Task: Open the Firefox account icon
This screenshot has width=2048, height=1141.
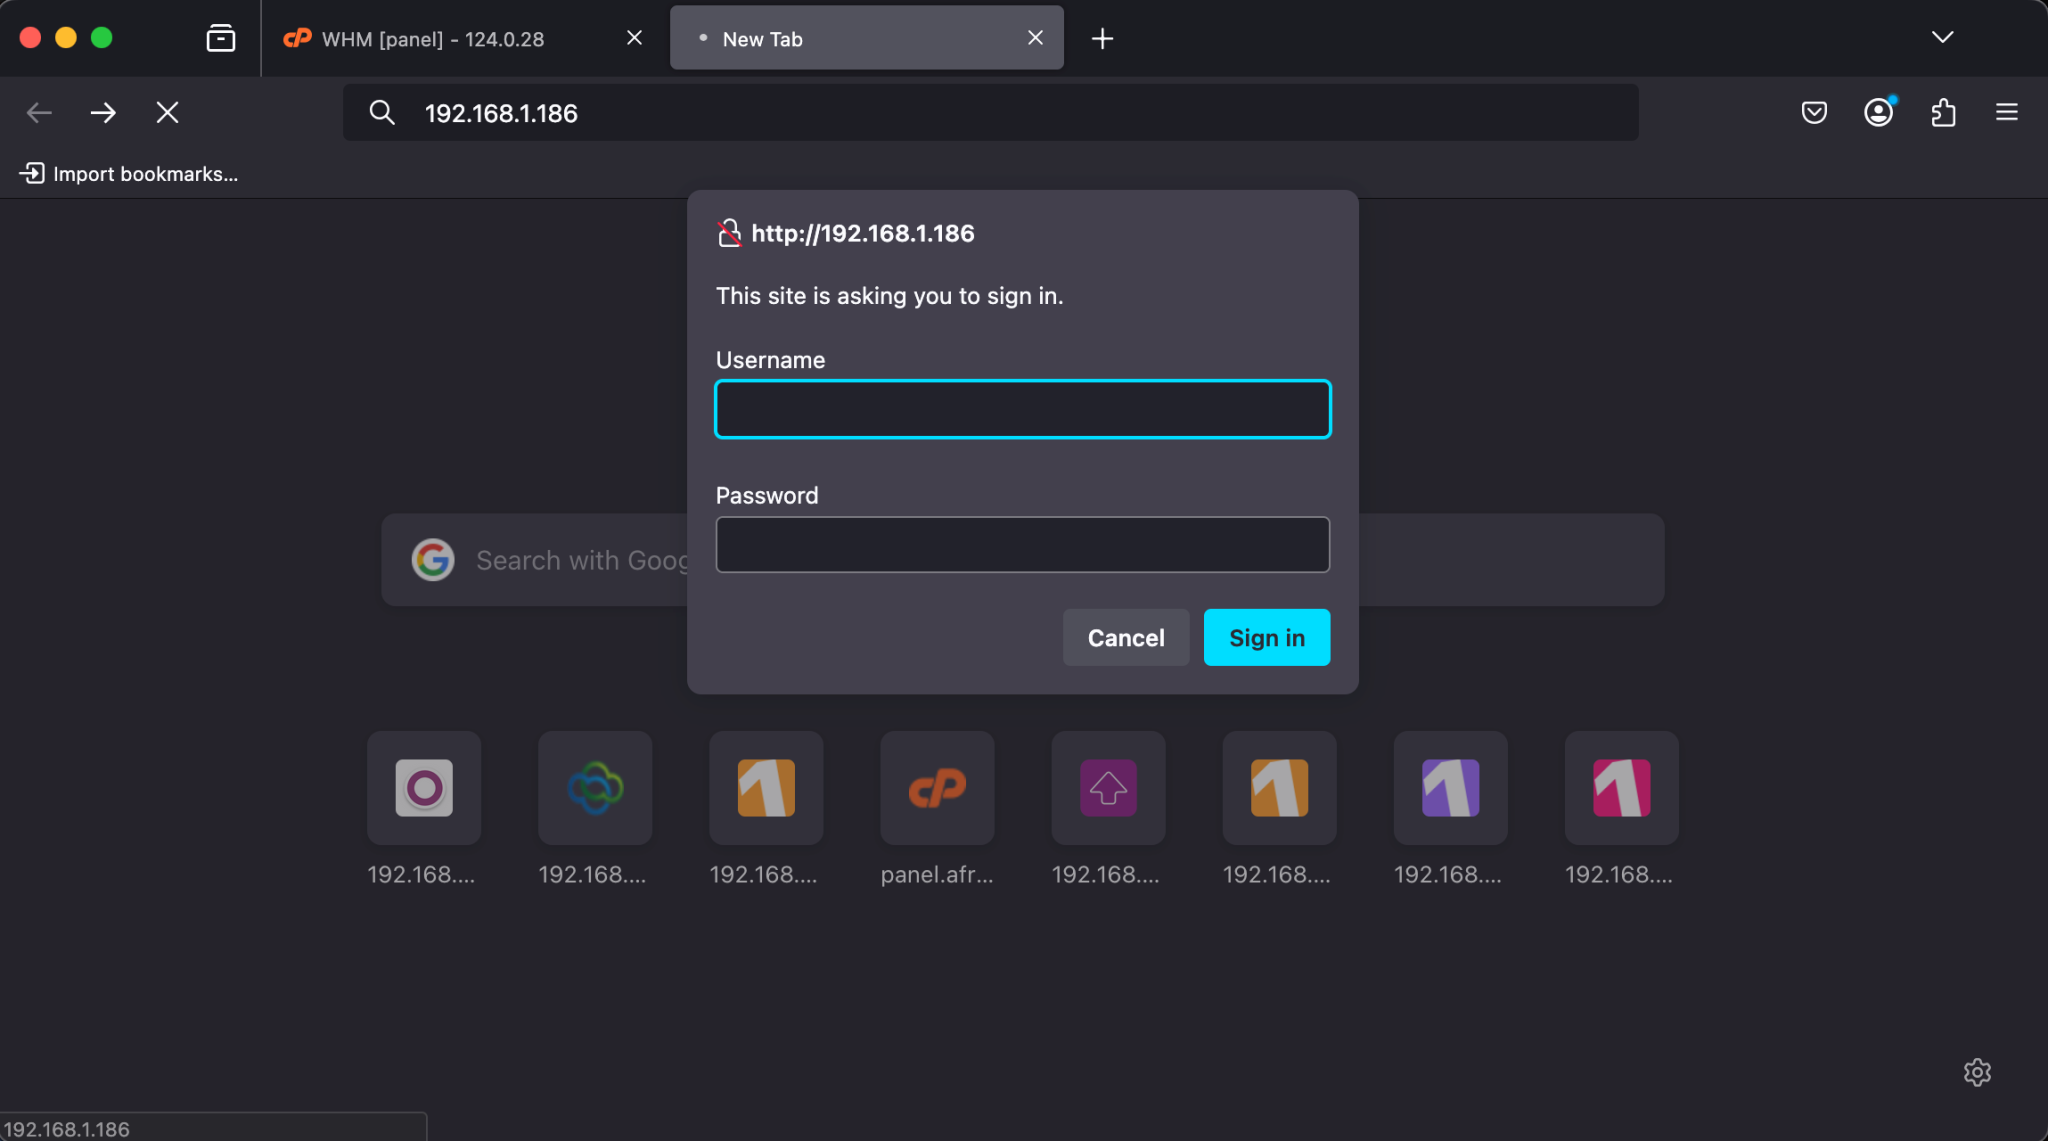Action: point(1877,112)
